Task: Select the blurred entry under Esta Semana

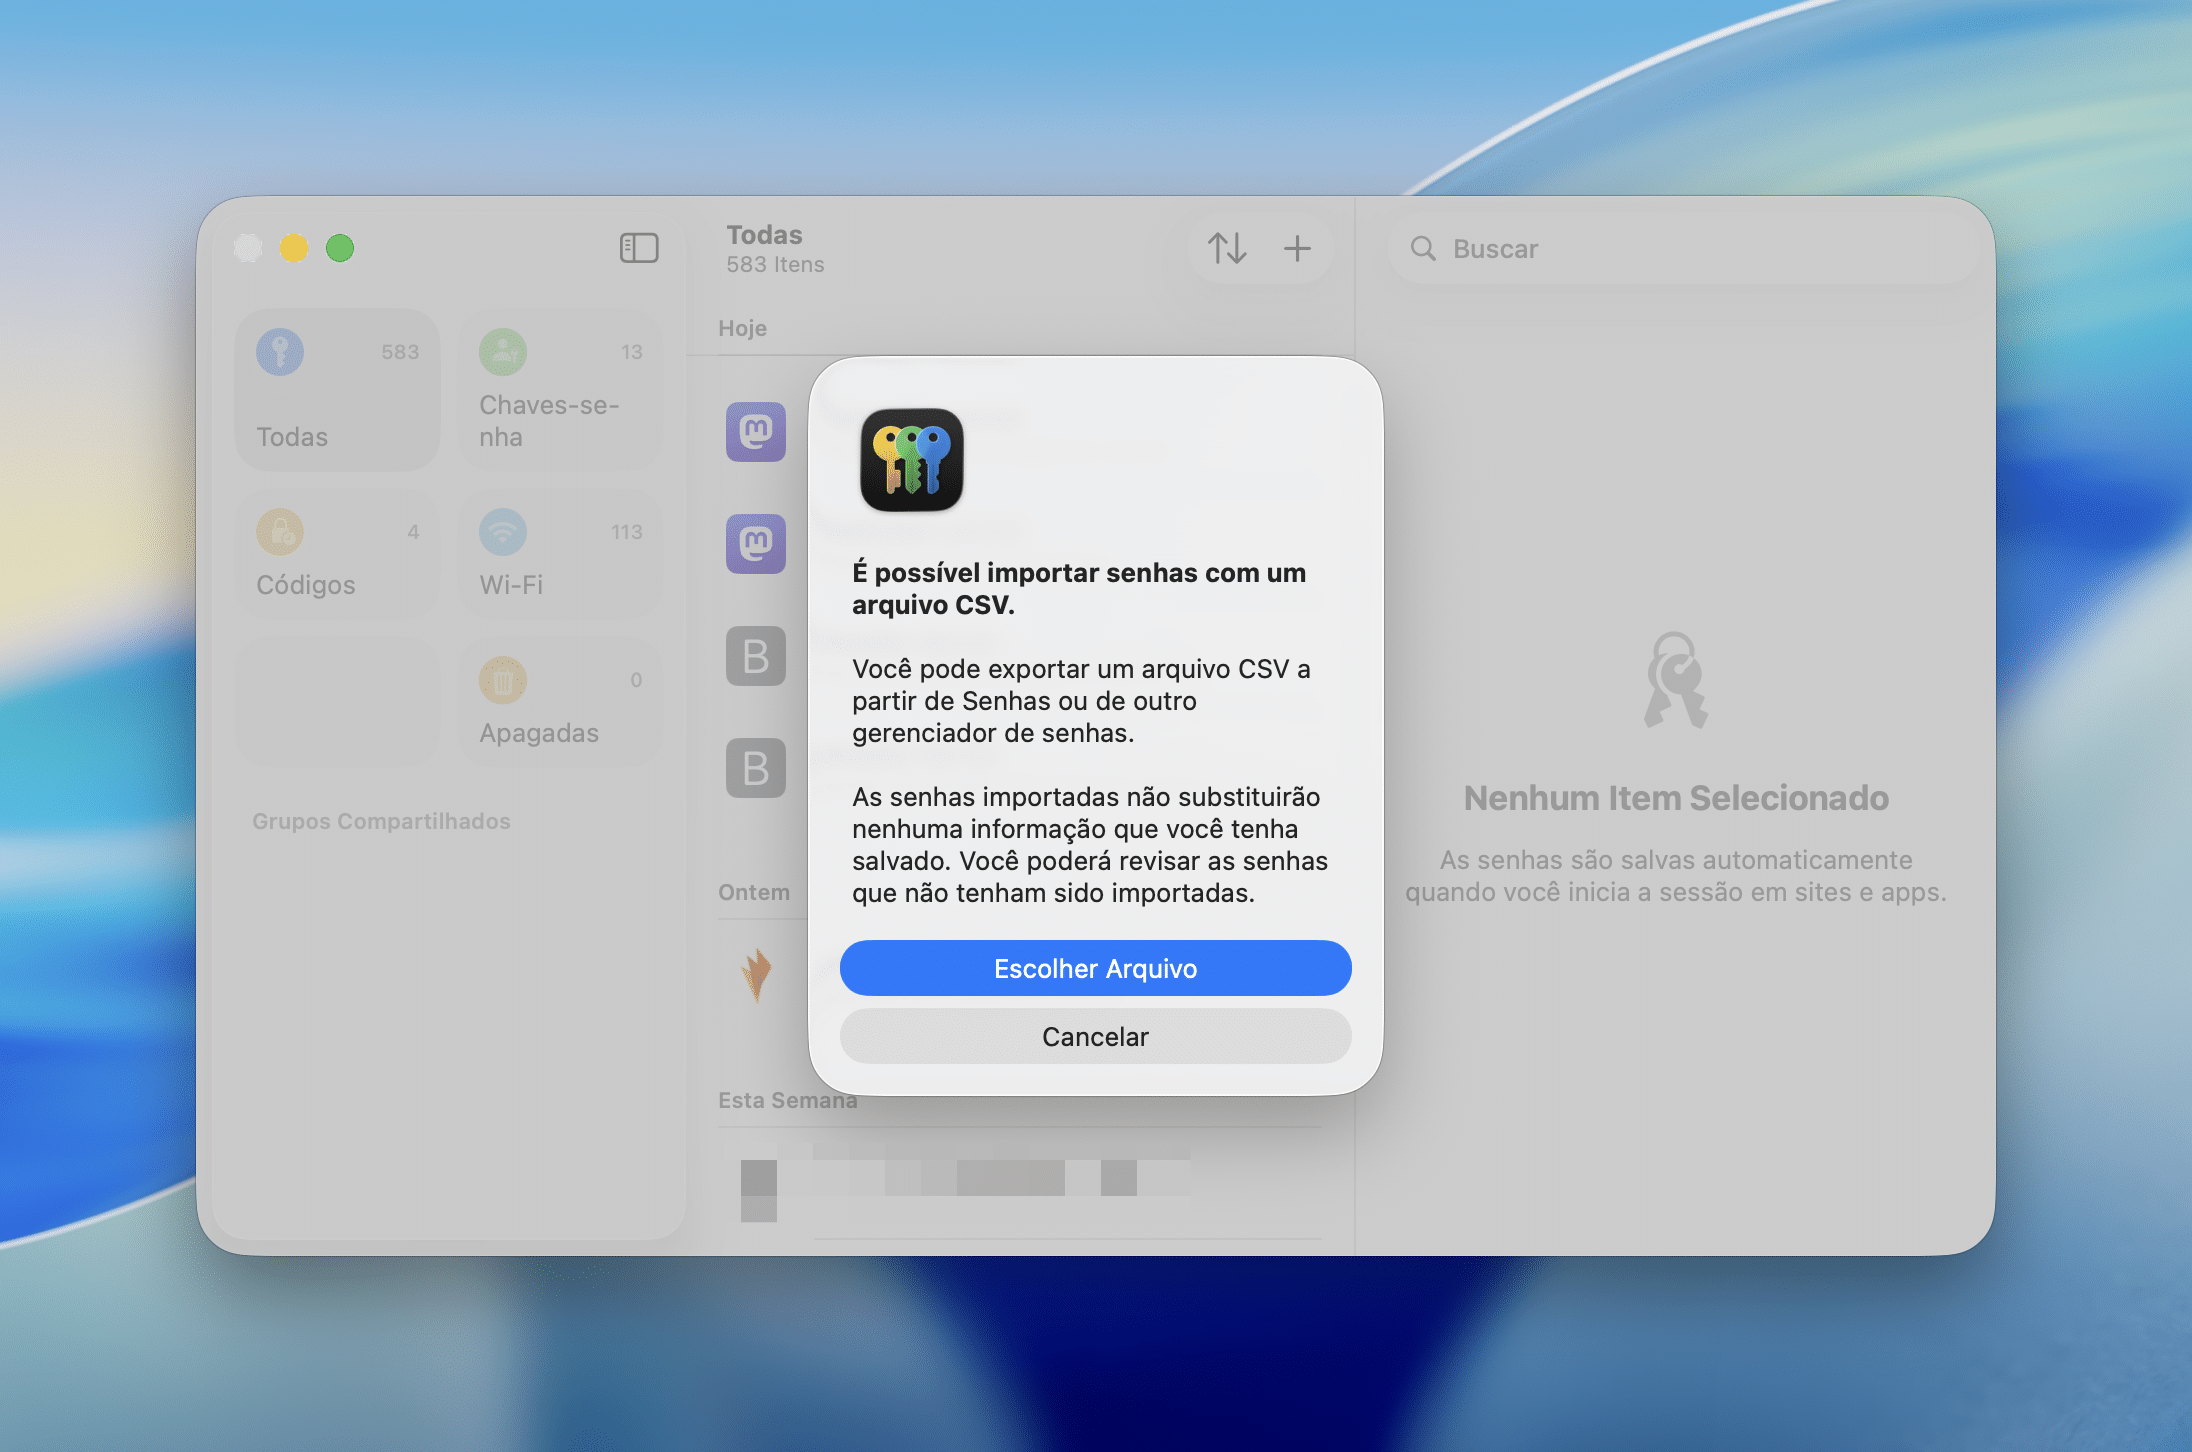Action: pos(965,1180)
